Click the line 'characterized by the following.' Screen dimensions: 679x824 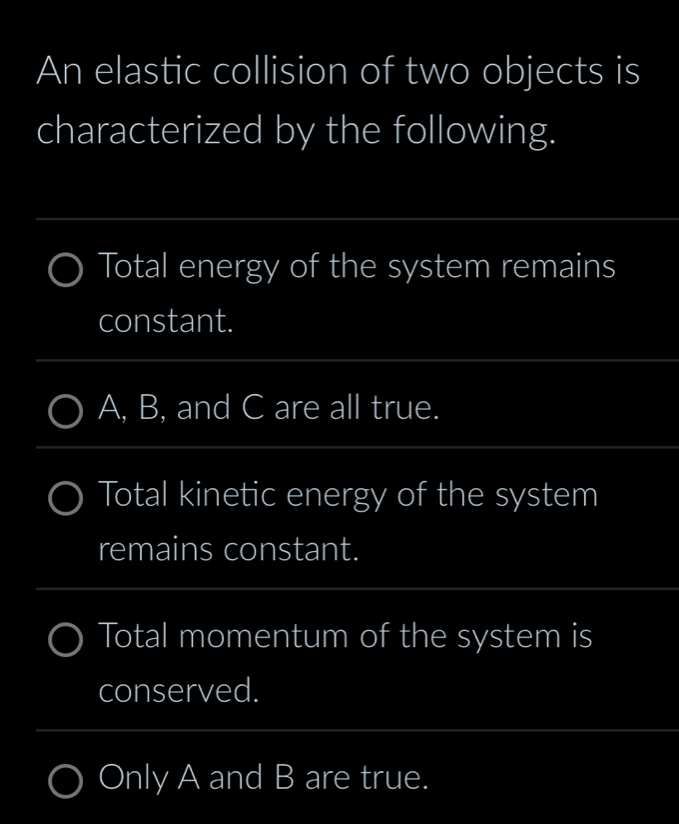point(295,130)
